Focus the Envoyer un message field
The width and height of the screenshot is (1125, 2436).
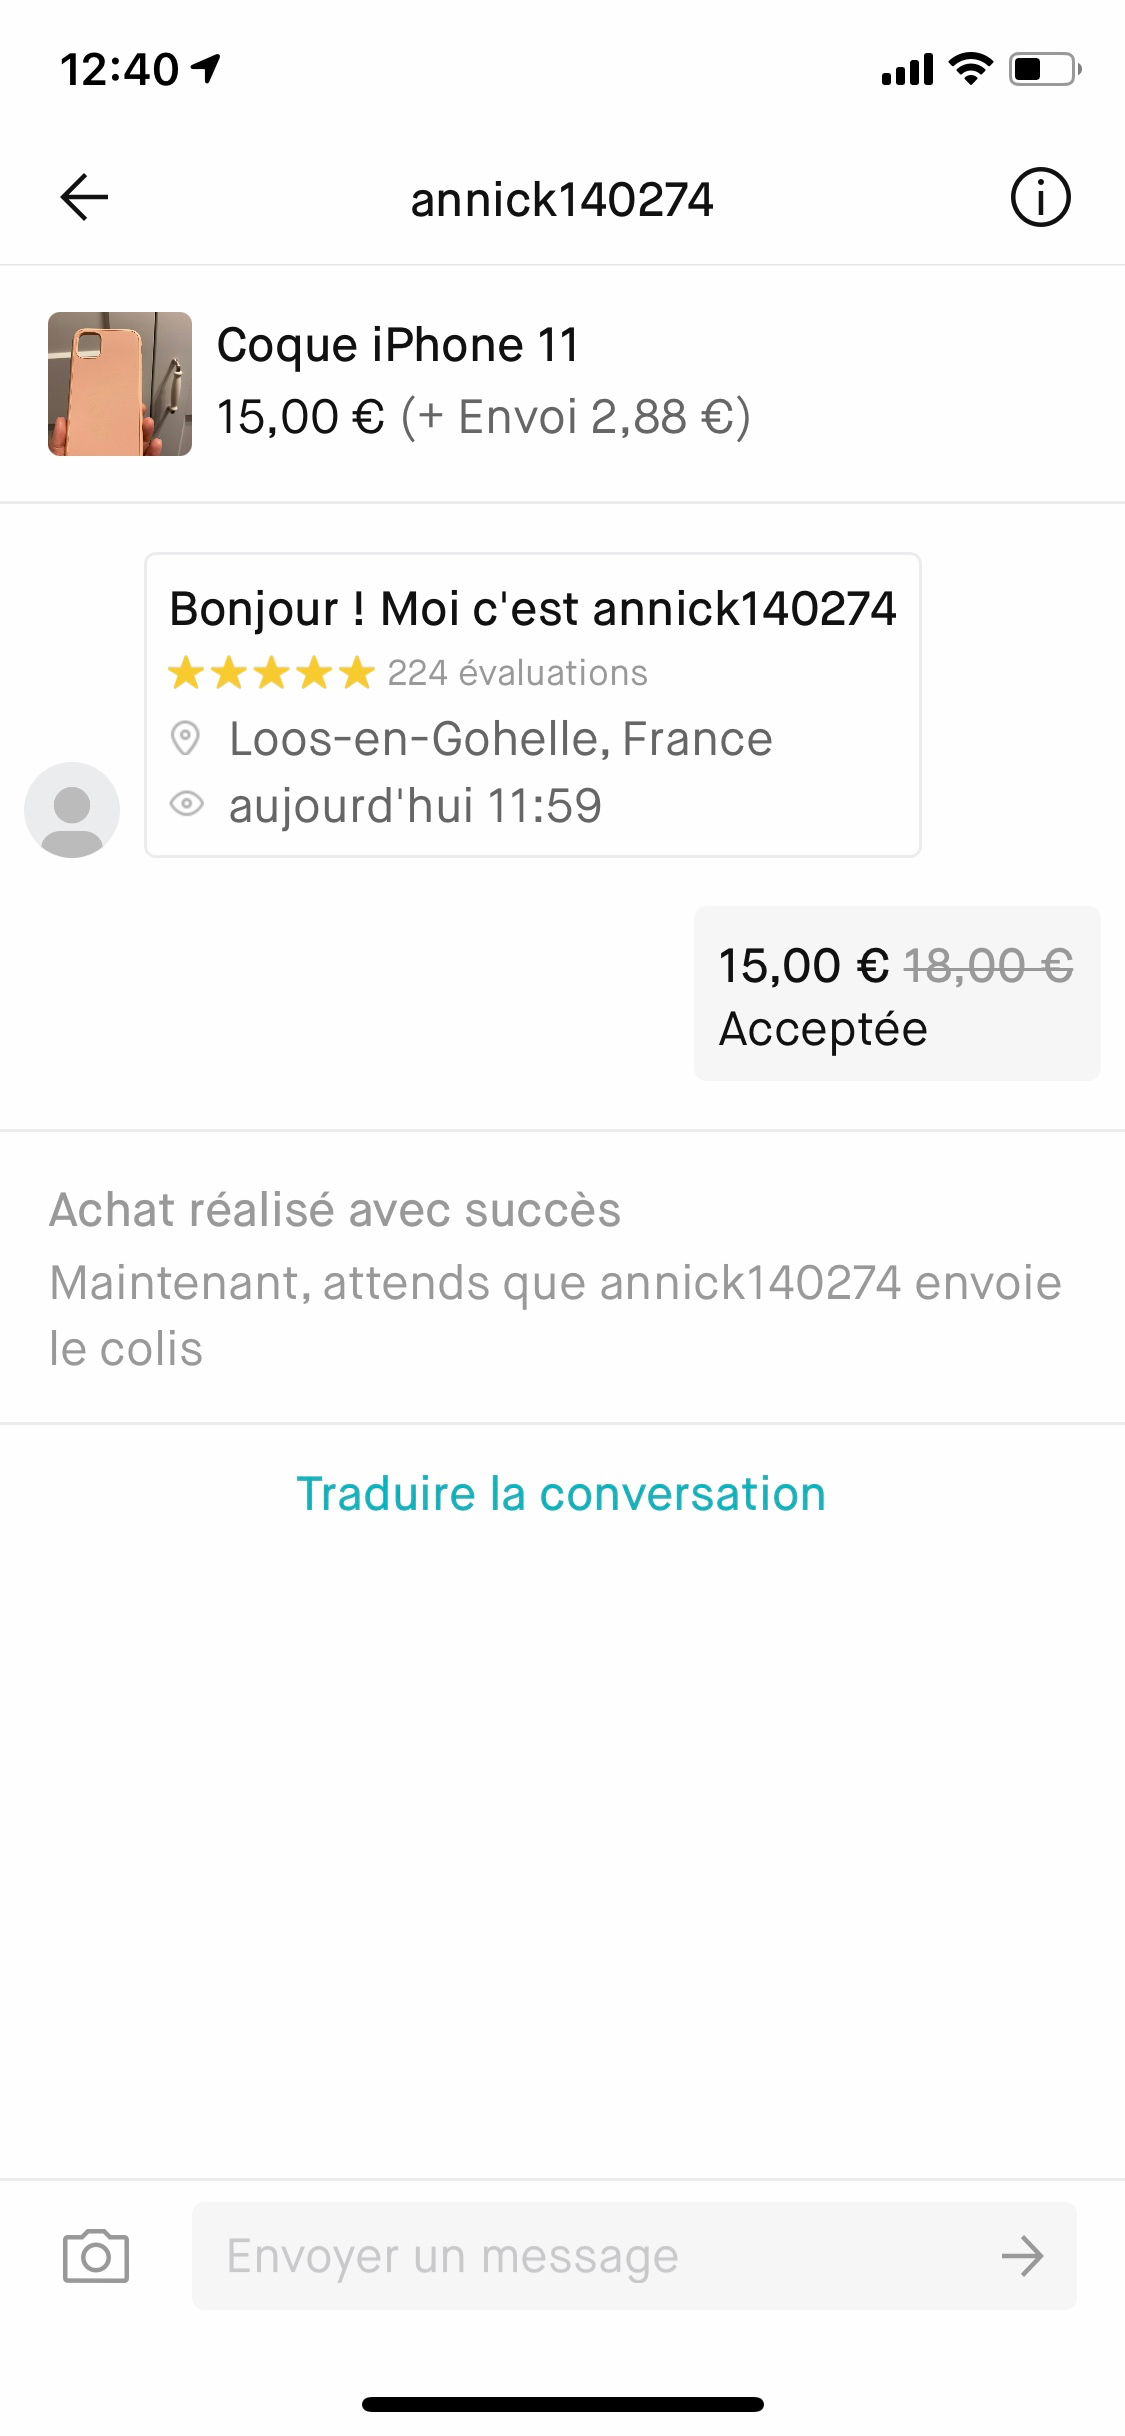[600, 2256]
